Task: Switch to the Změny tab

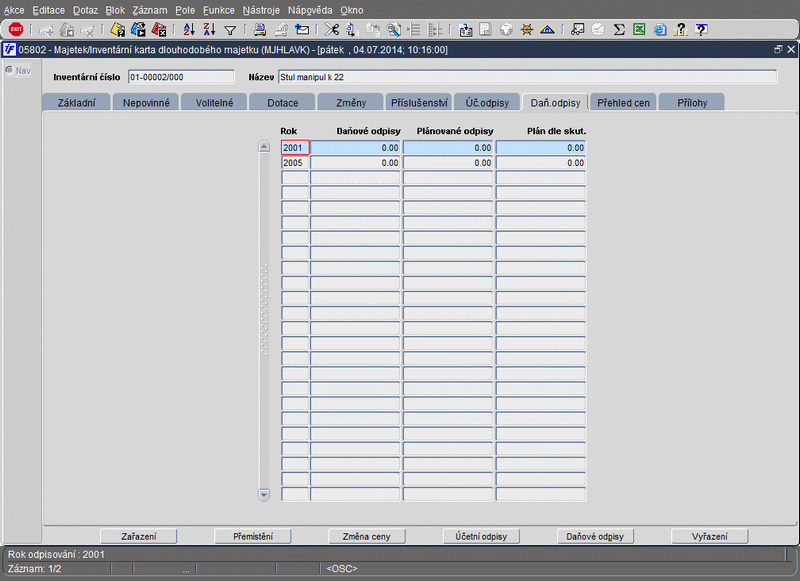Action: pos(351,103)
